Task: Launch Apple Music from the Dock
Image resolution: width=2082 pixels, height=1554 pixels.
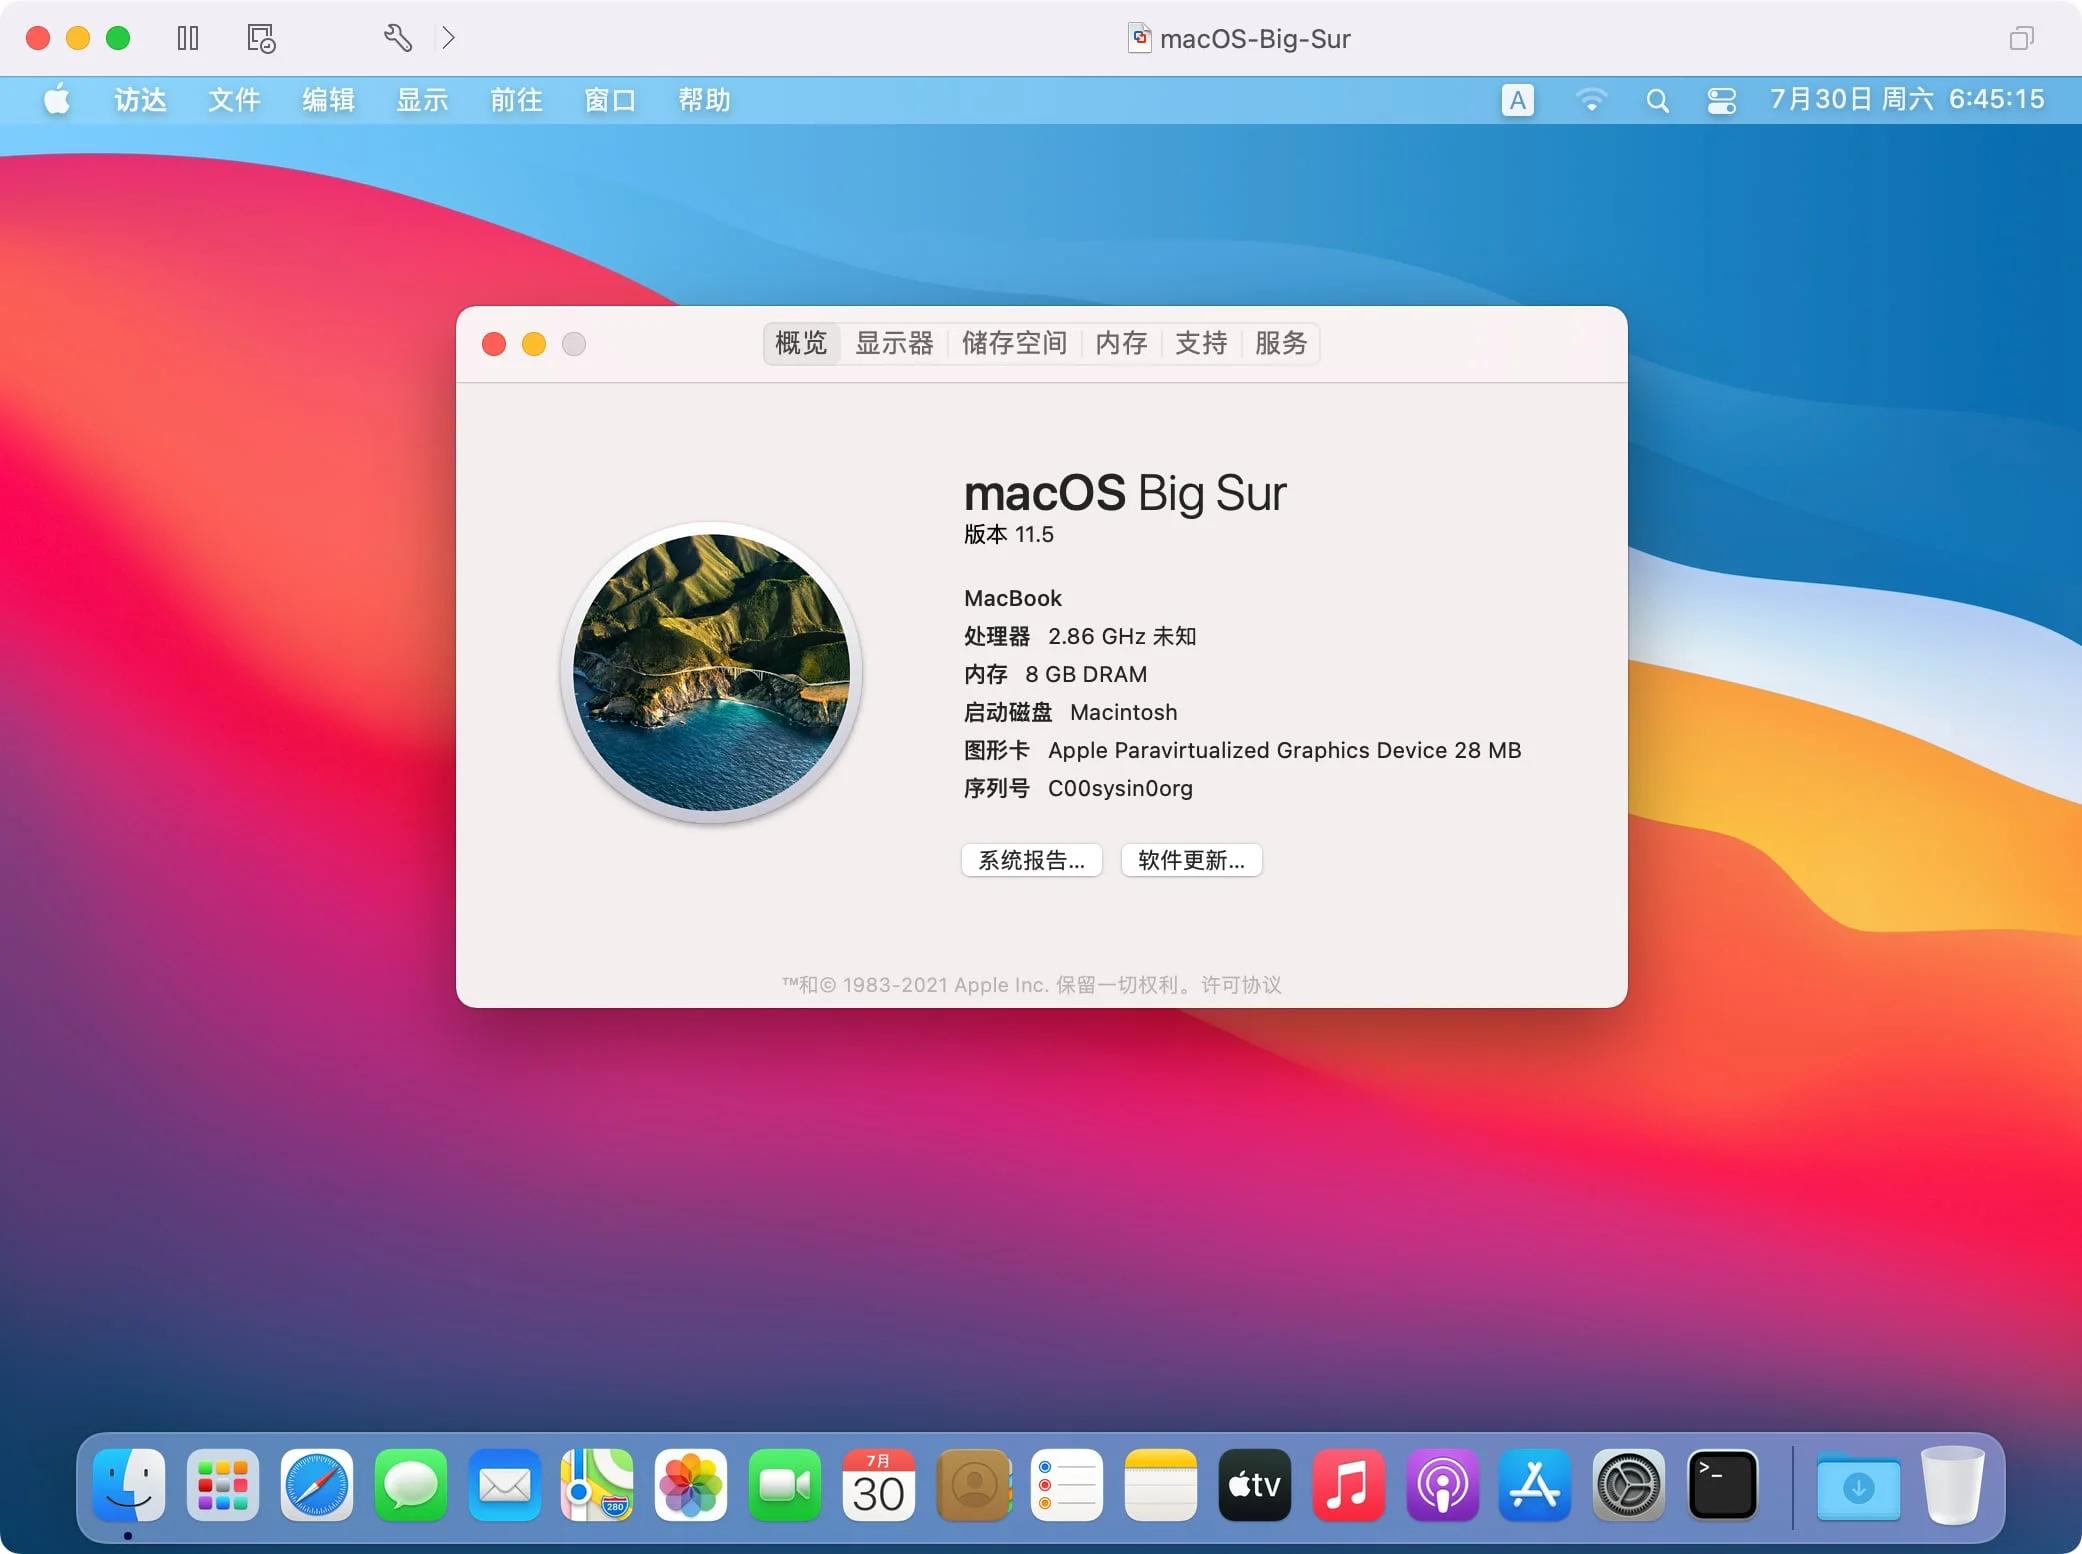Action: [x=1347, y=1486]
